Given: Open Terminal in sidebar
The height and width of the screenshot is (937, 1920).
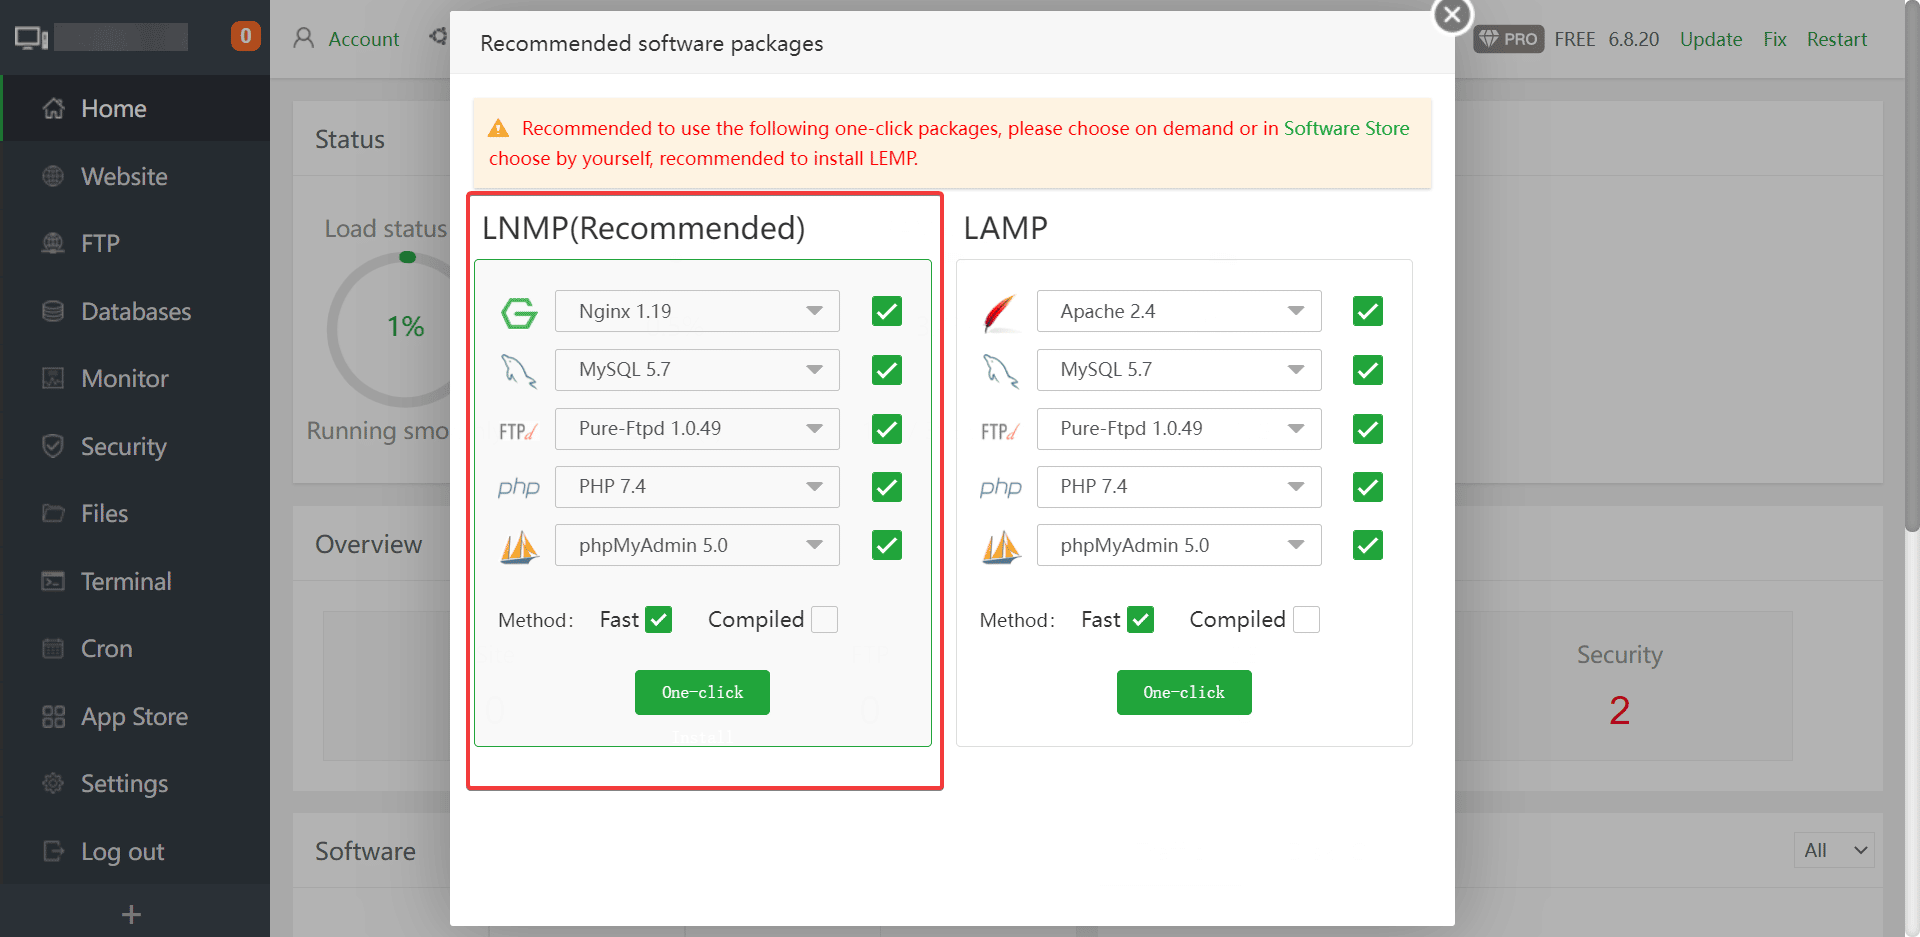Looking at the screenshot, I should [135, 581].
